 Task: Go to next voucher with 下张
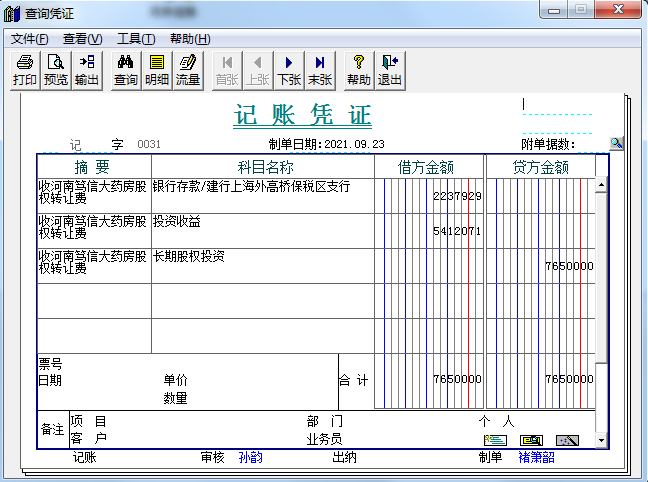(x=289, y=70)
